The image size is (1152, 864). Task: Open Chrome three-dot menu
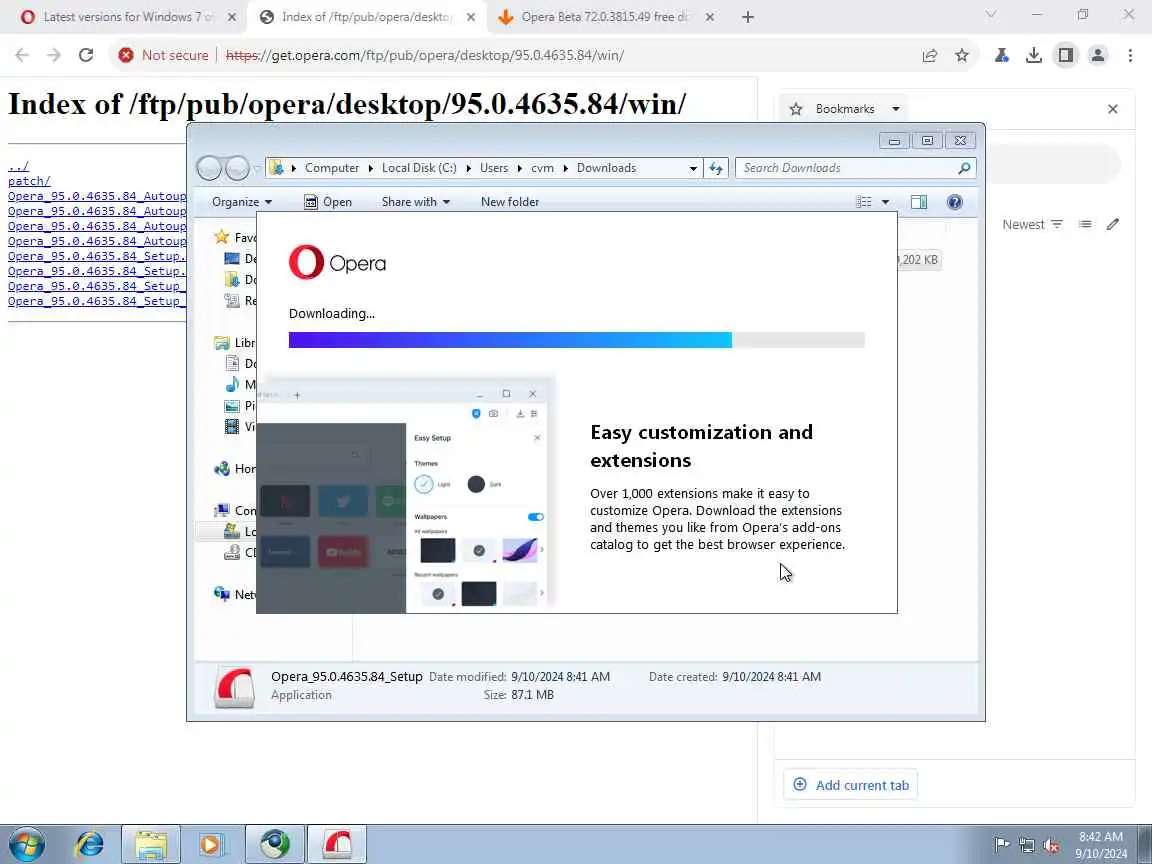click(x=1130, y=55)
